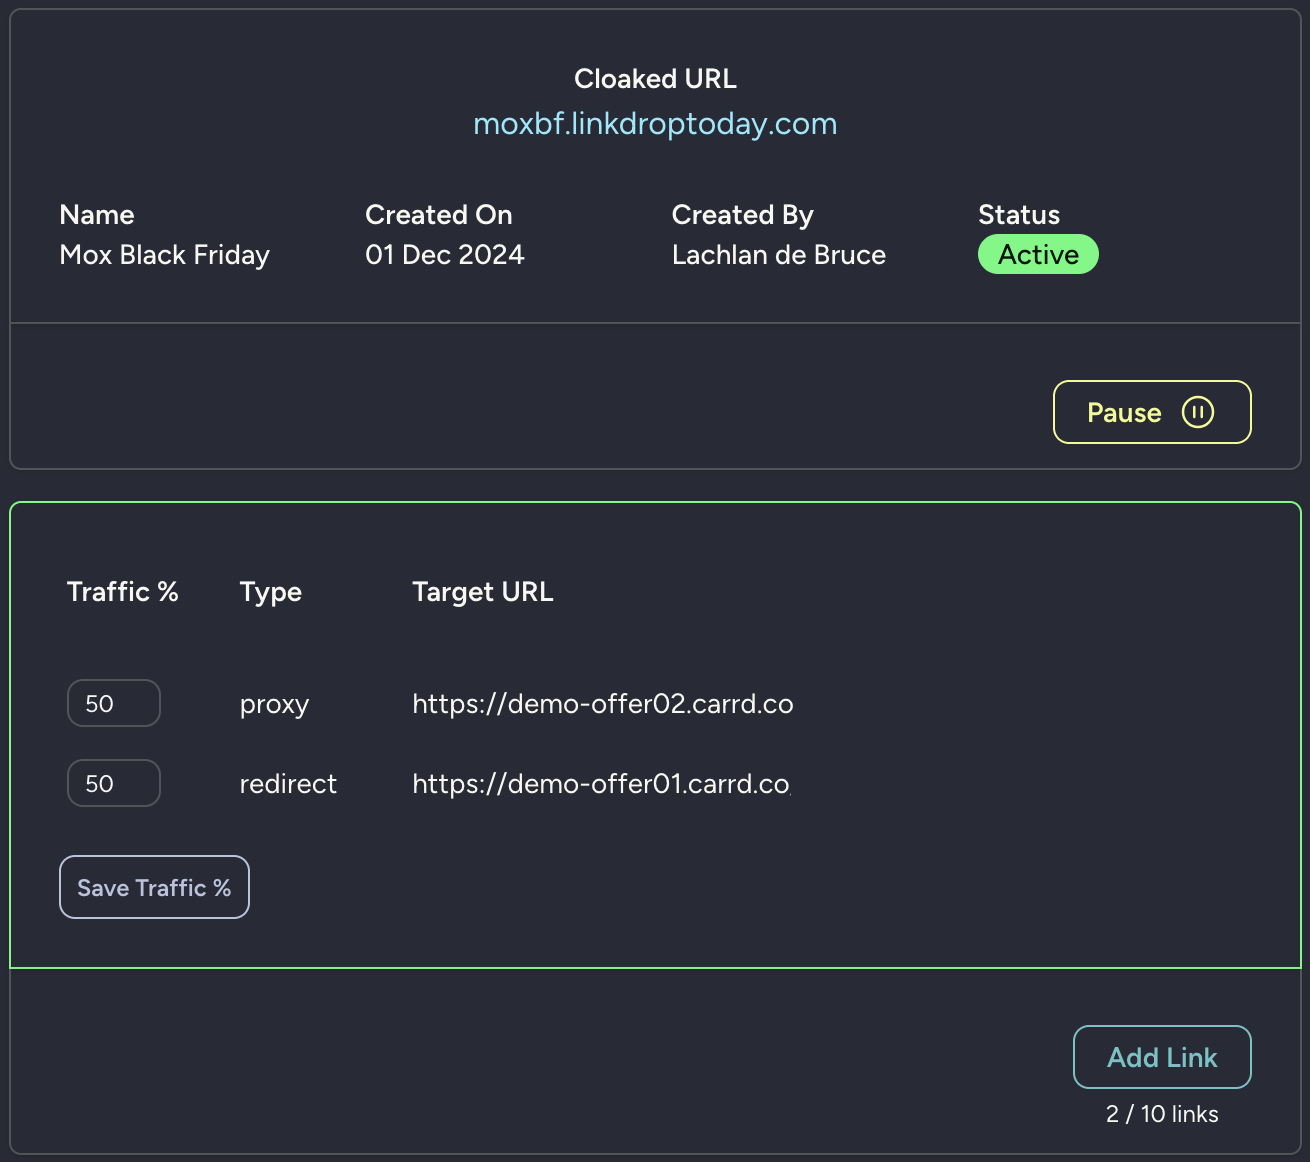The height and width of the screenshot is (1162, 1310).
Task: Select the Save Traffic % button
Action: (x=154, y=887)
